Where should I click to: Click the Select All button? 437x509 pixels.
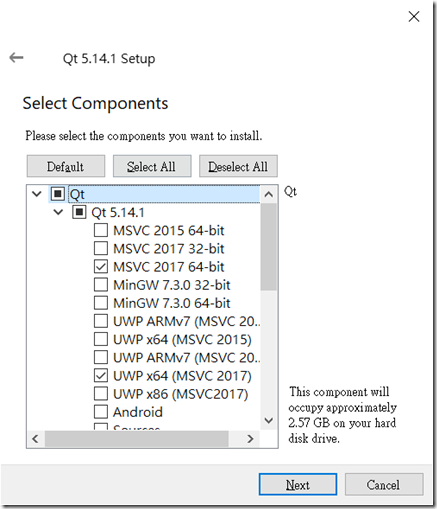coord(152,166)
